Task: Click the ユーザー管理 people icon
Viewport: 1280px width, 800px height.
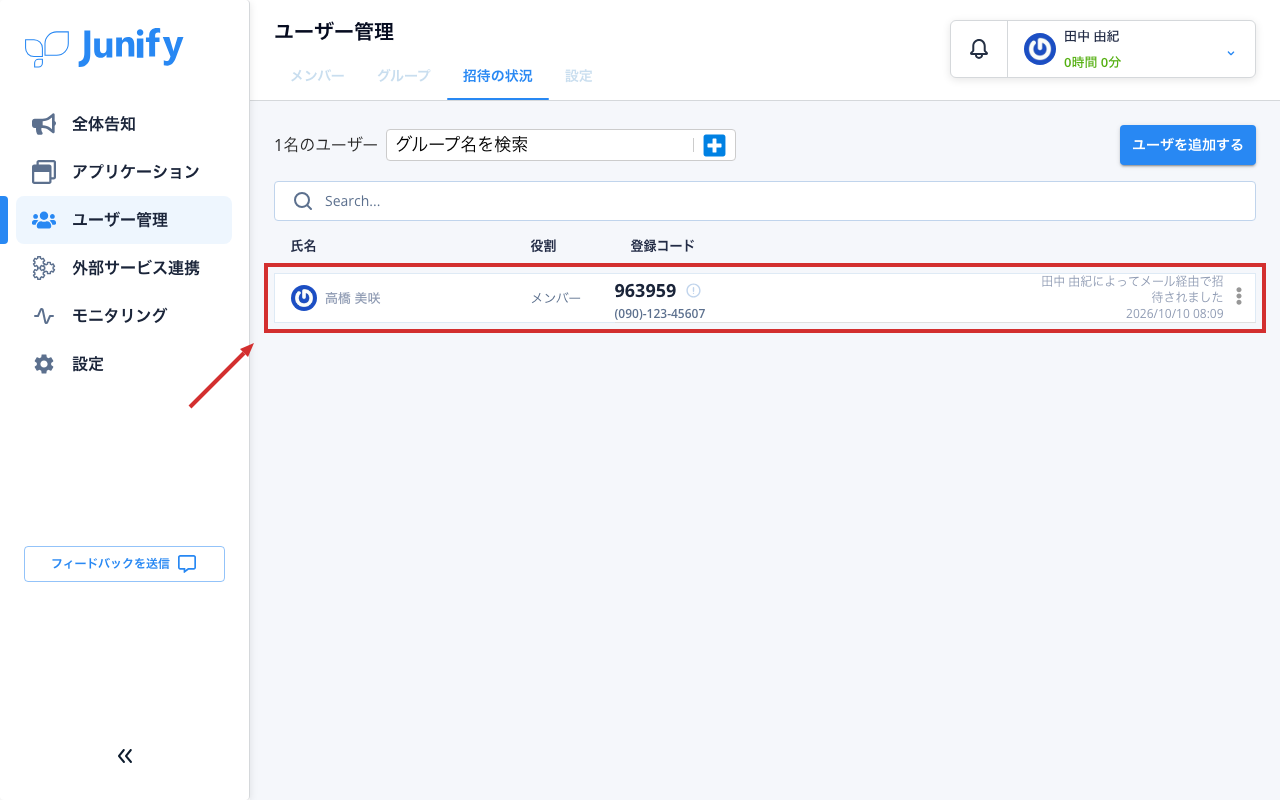Action: tap(44, 220)
